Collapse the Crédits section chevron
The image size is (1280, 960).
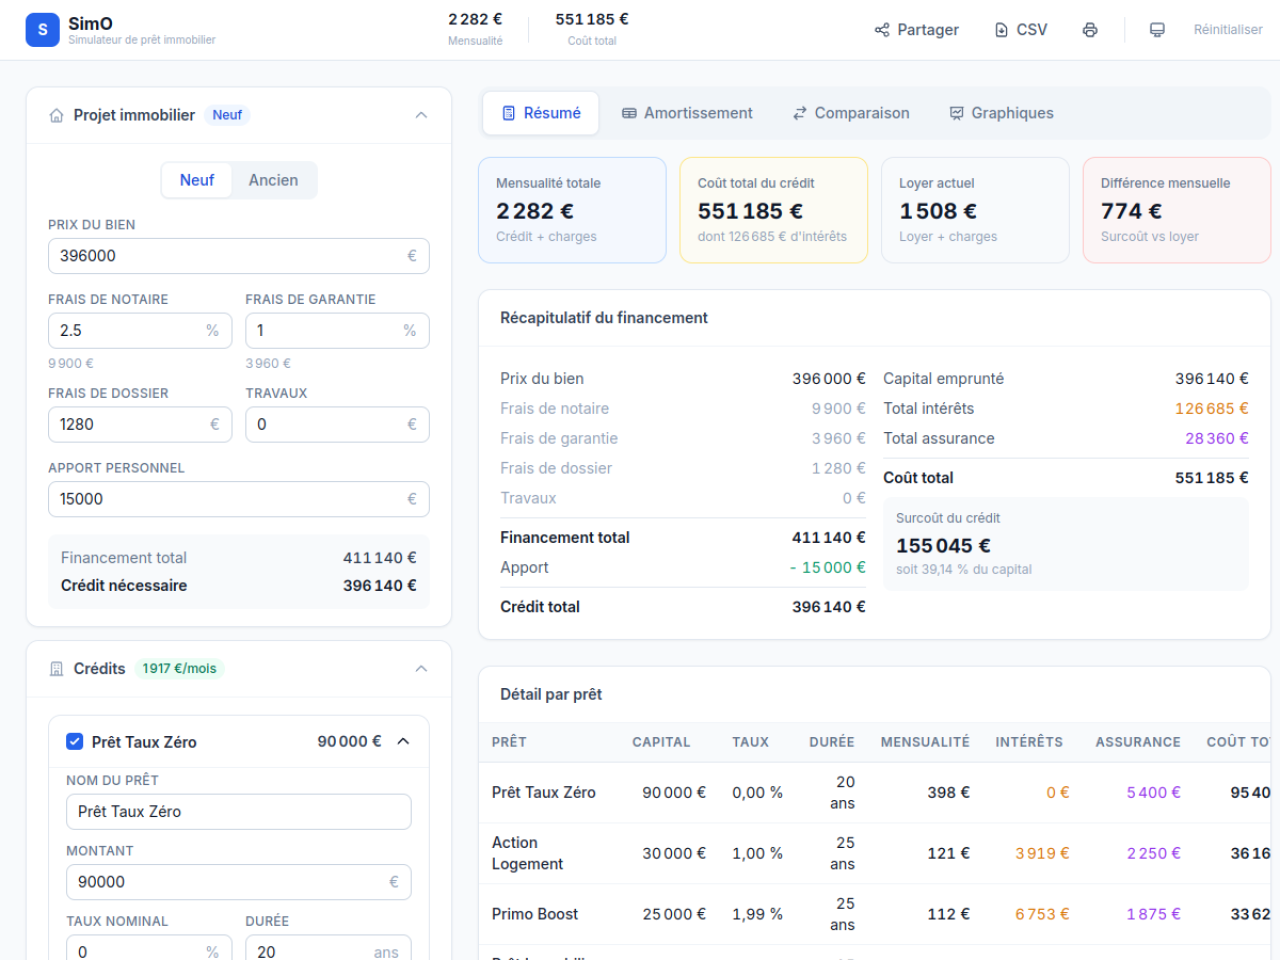[x=421, y=669]
